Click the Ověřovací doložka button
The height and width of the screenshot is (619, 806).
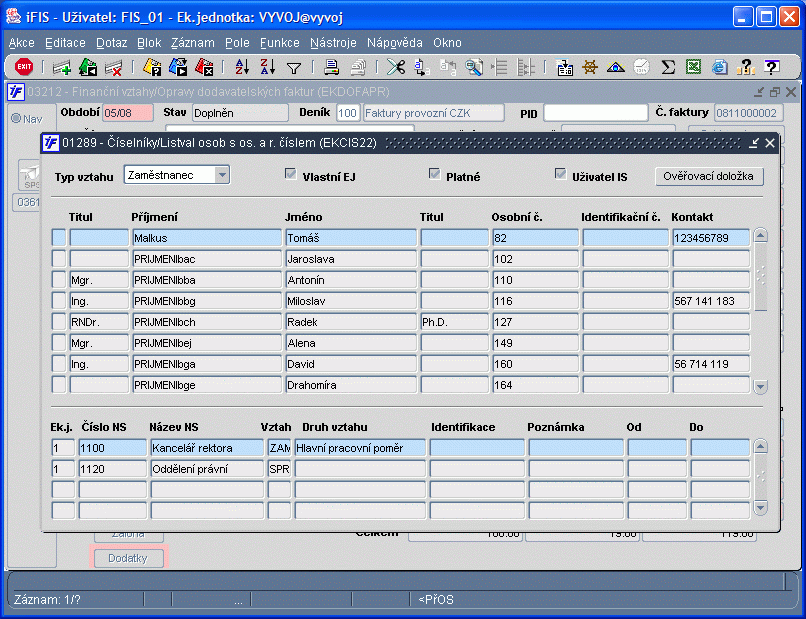coord(709,176)
